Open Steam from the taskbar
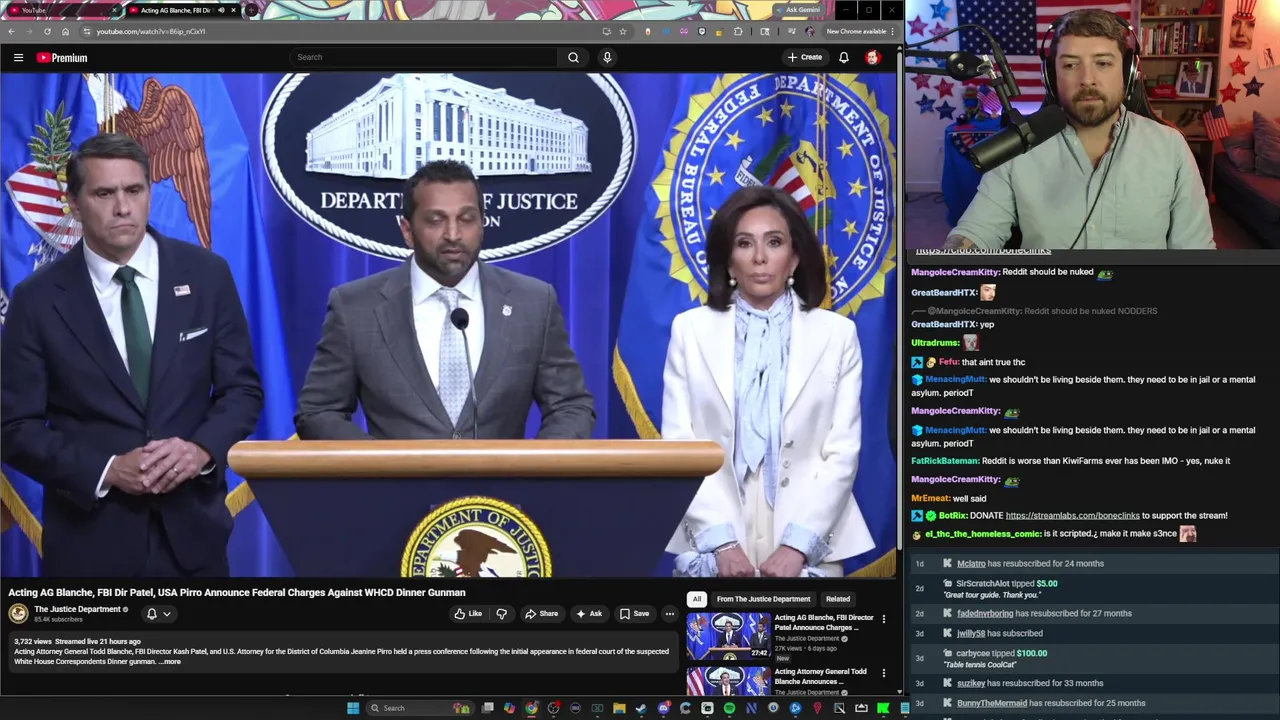This screenshot has height=720, width=1280. coord(641,708)
